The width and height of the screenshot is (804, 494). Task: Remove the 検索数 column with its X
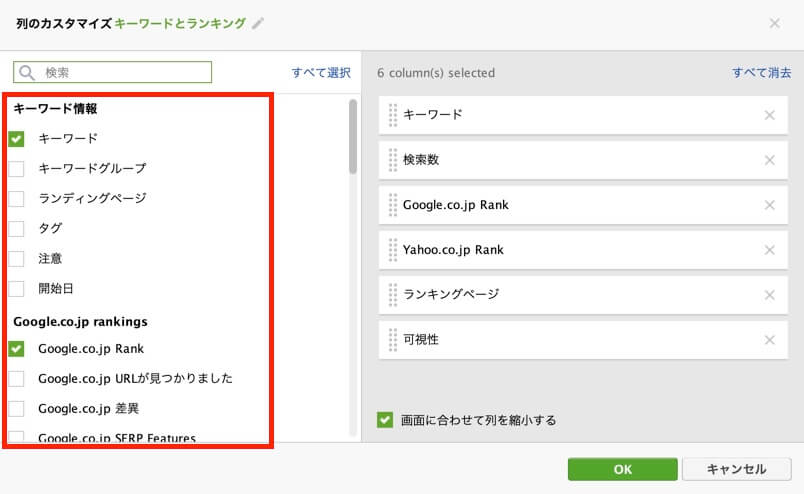769,160
